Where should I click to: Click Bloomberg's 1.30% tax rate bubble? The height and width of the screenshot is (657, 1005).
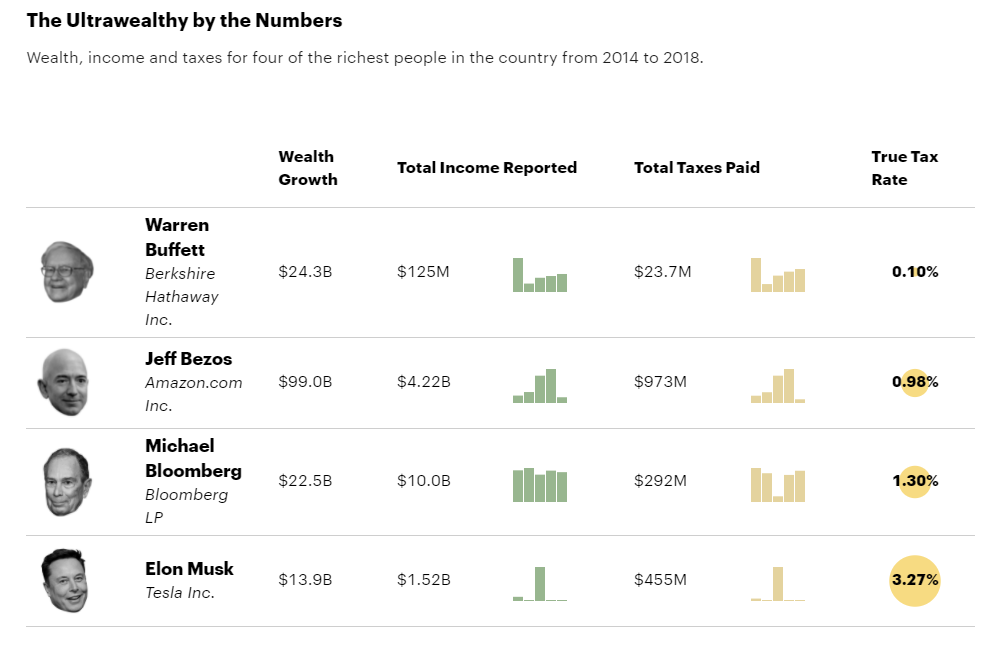[x=915, y=481]
